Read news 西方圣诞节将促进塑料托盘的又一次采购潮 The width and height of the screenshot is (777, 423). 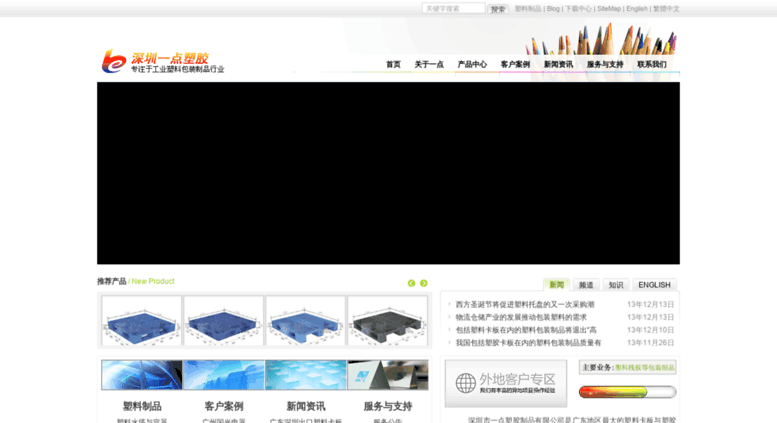click(x=525, y=305)
